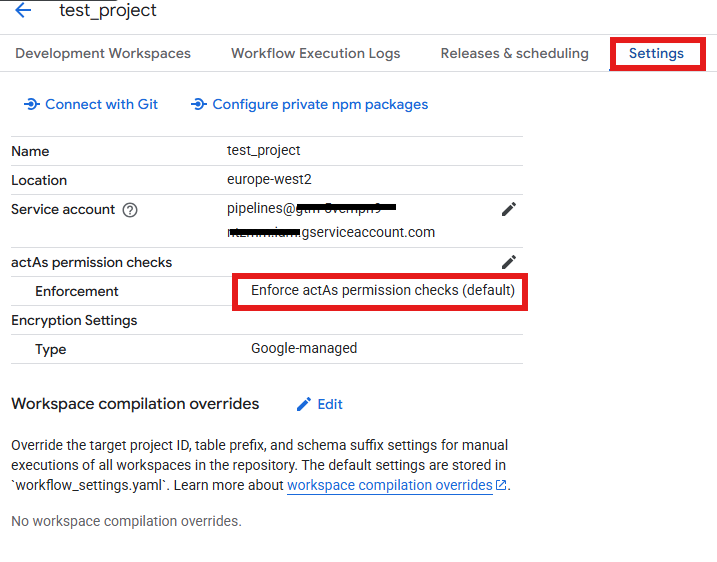The width and height of the screenshot is (717, 562).
Task: Follow the workspace compilation overrides documentation link
Action: (389, 485)
